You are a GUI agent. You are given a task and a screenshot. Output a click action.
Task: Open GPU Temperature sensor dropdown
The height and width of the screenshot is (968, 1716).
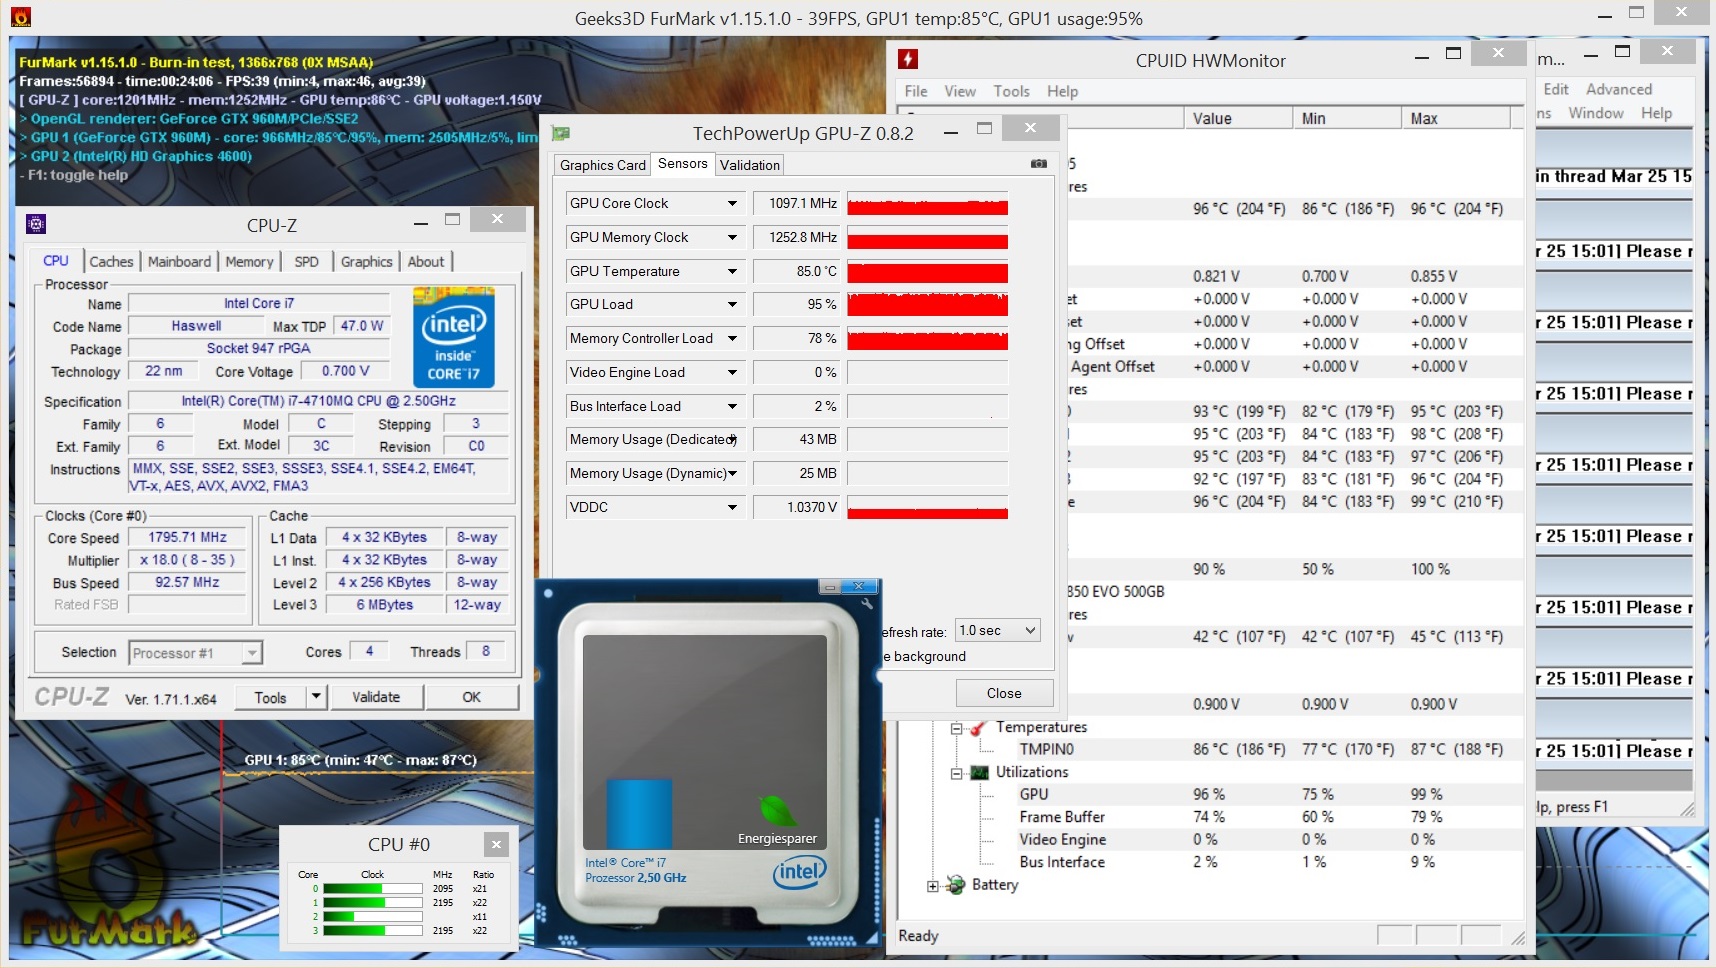[x=732, y=272]
